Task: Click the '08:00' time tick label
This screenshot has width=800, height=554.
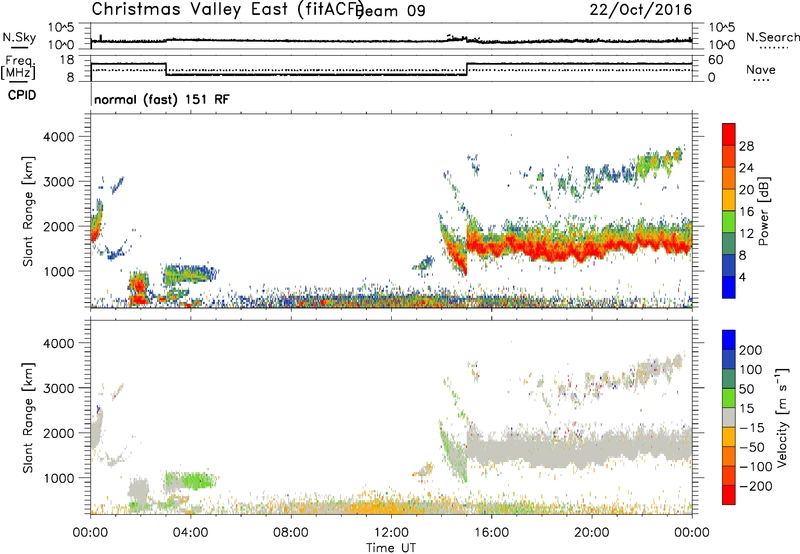Action: tap(290, 533)
